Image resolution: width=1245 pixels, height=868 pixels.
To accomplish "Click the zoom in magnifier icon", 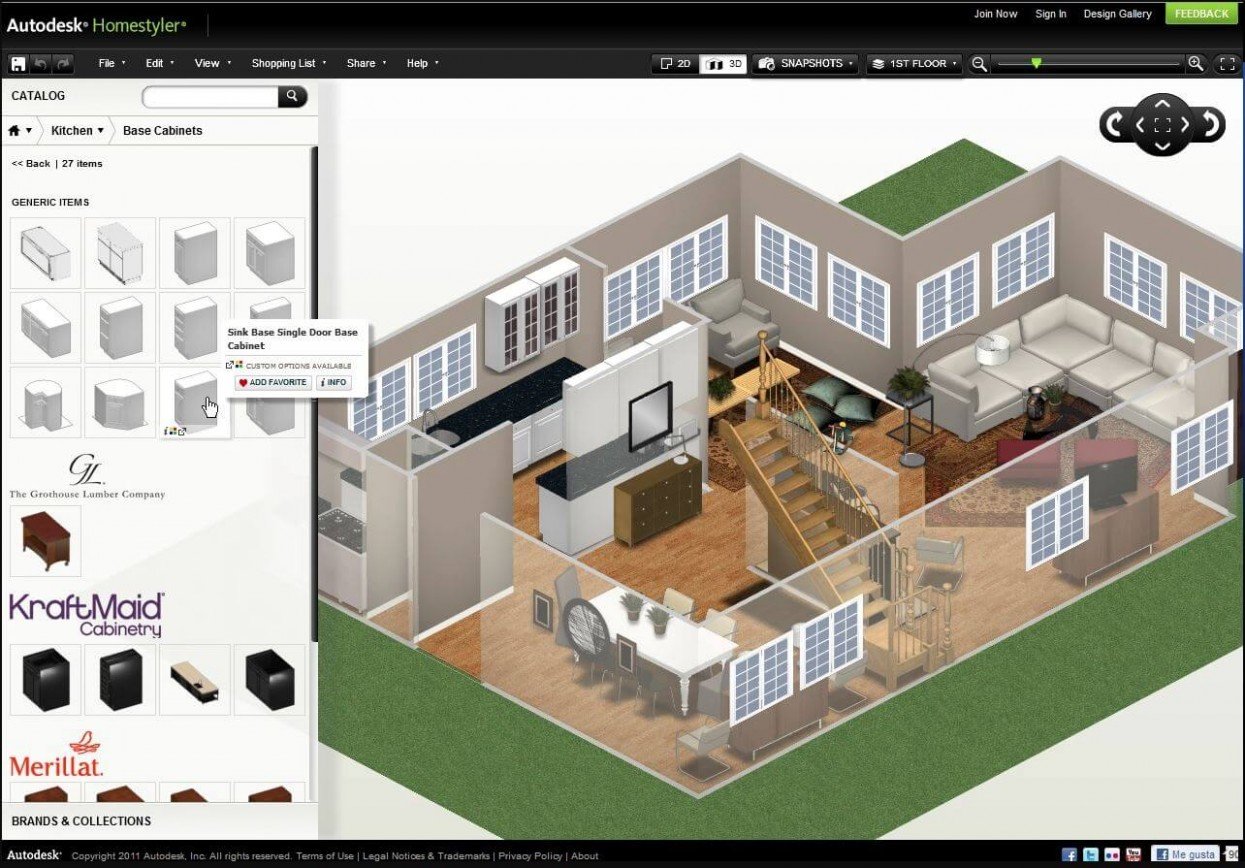I will 1196,63.
